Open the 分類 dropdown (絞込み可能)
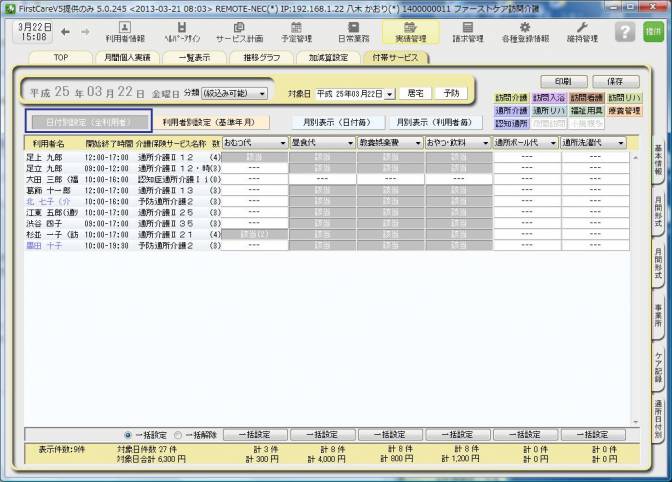The height and width of the screenshot is (482, 672). (x=235, y=93)
